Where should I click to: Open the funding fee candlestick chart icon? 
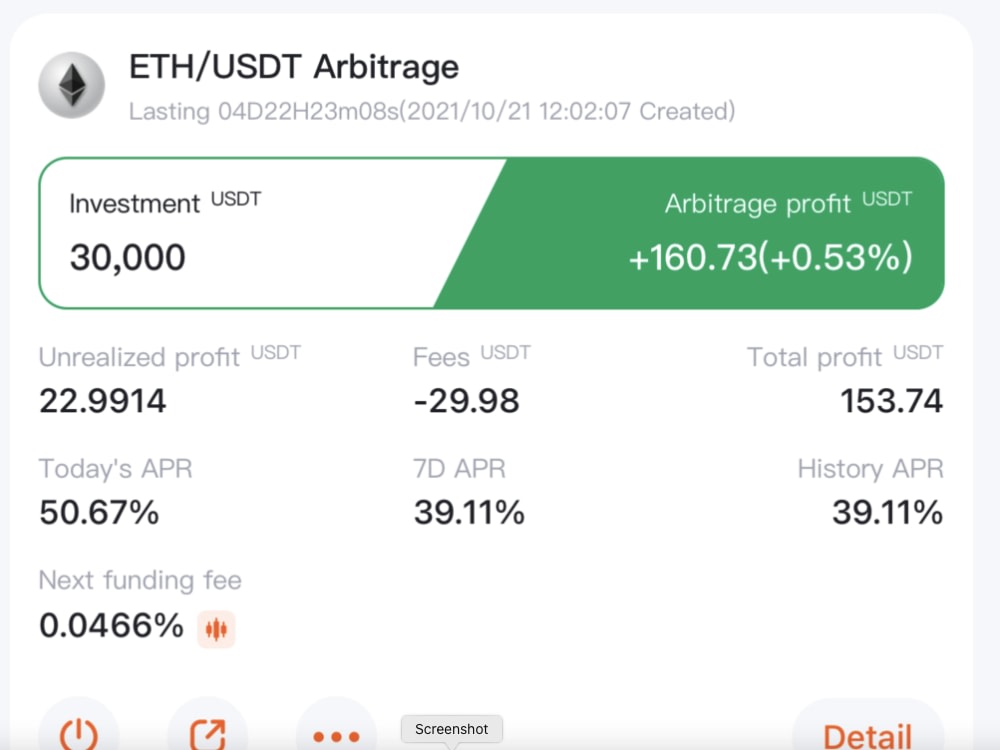[216, 629]
